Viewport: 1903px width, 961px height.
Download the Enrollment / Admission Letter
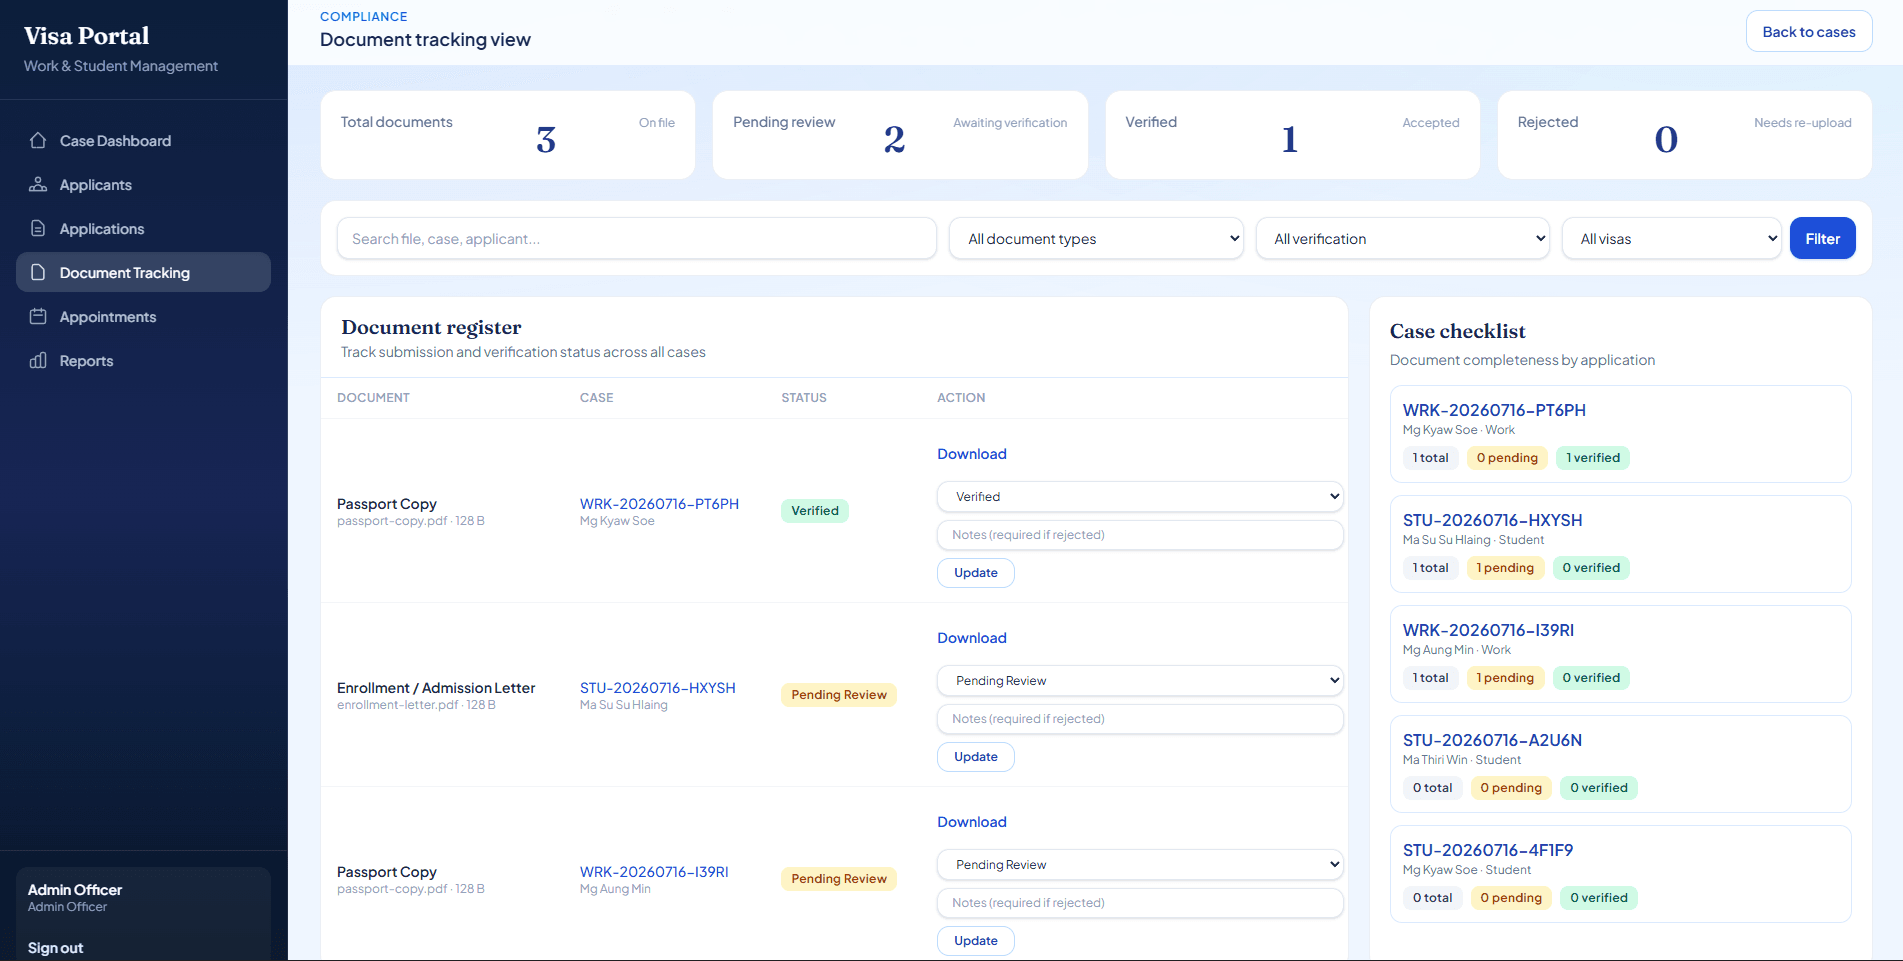coord(971,638)
